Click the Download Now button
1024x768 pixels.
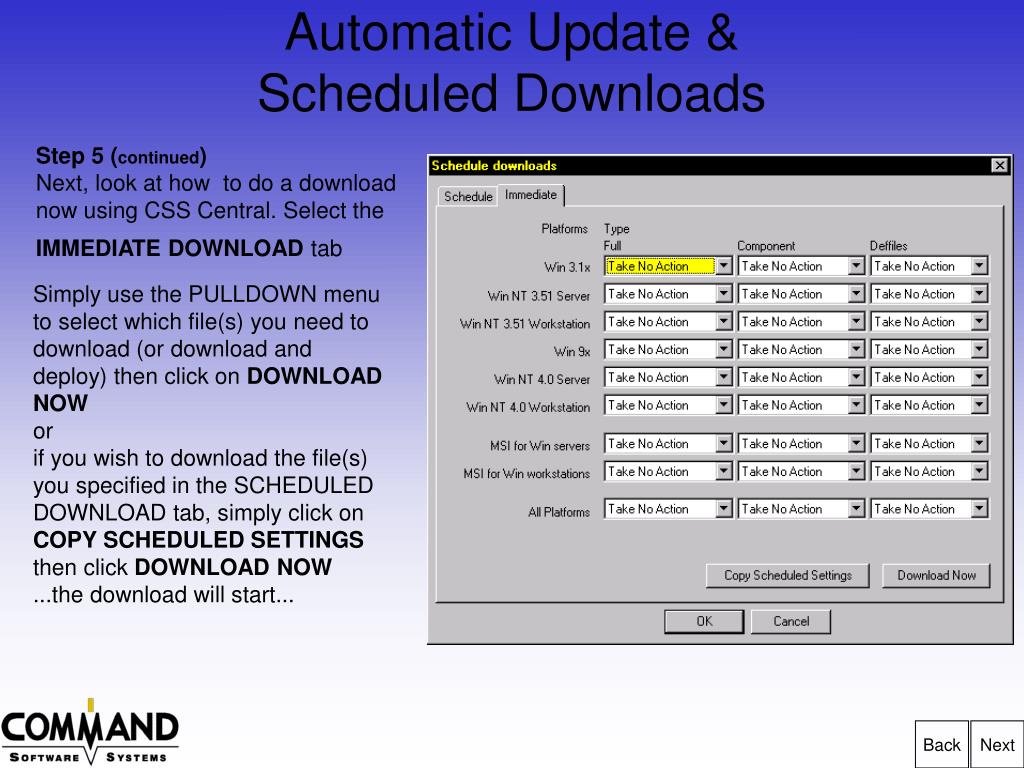tap(936, 575)
